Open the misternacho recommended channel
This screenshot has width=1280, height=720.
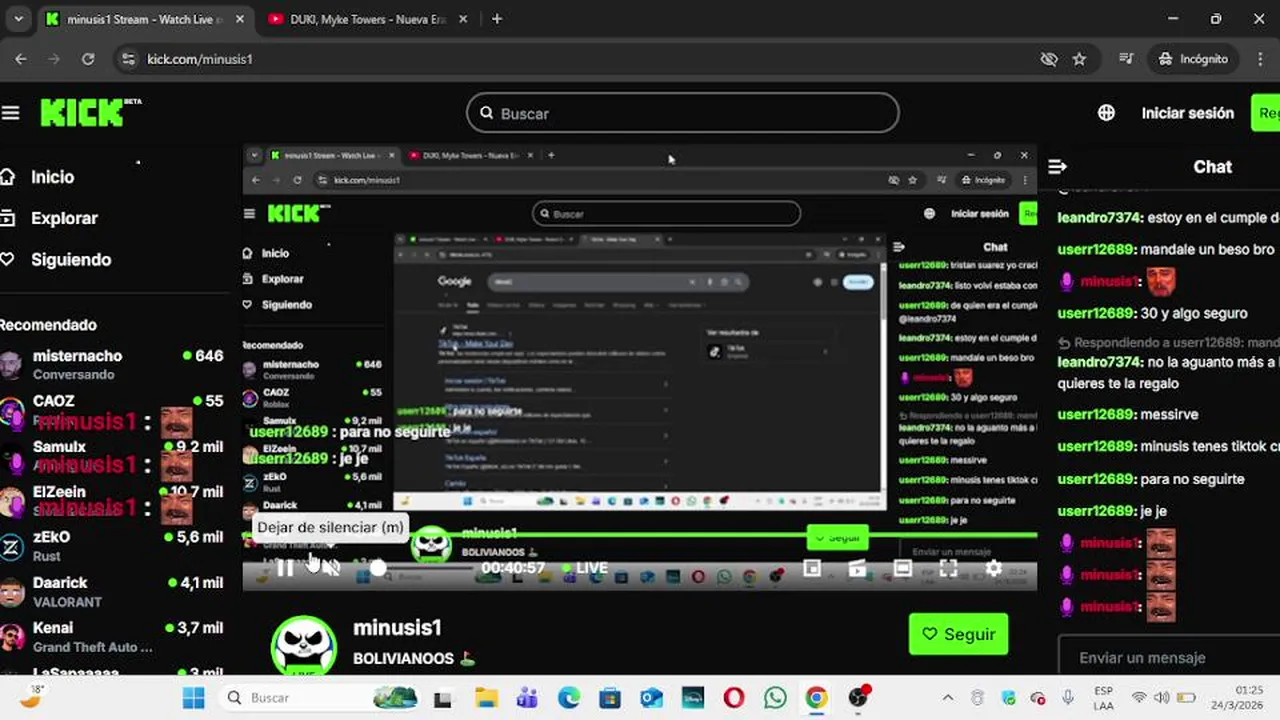tap(112, 364)
